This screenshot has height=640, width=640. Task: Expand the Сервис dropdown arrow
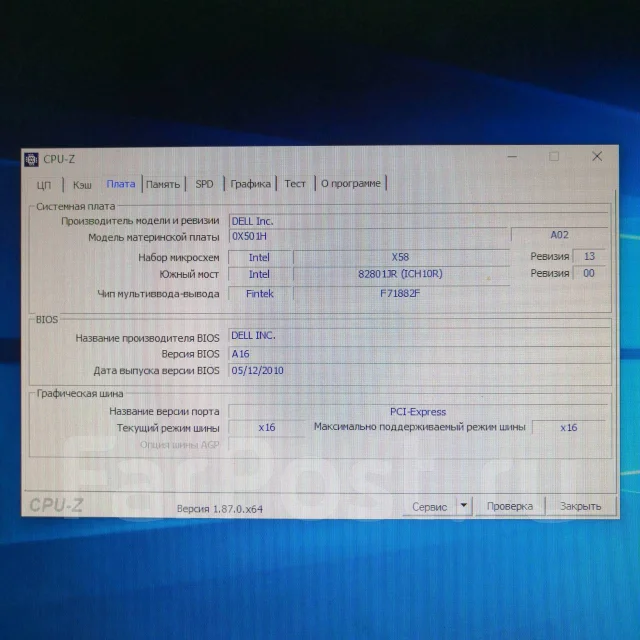pos(464,506)
